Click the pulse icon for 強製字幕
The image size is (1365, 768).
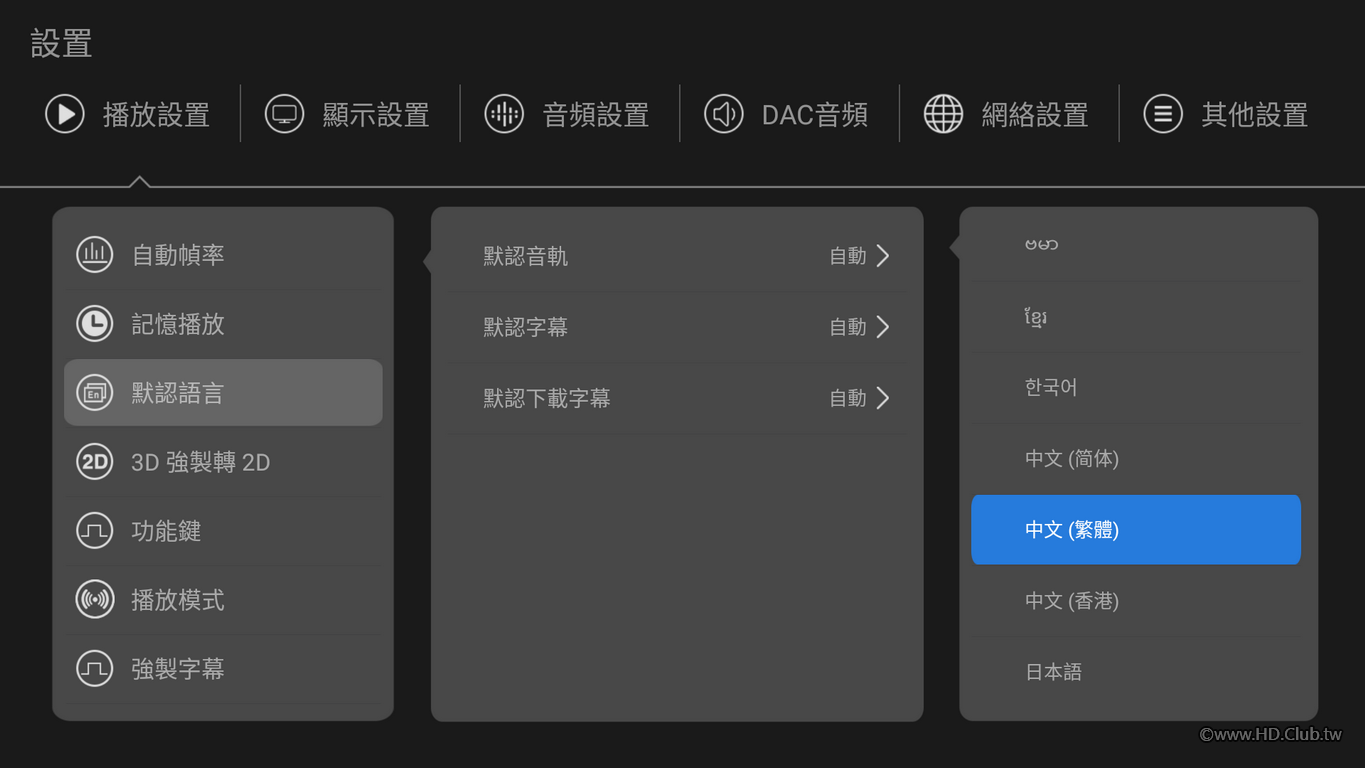coord(95,668)
